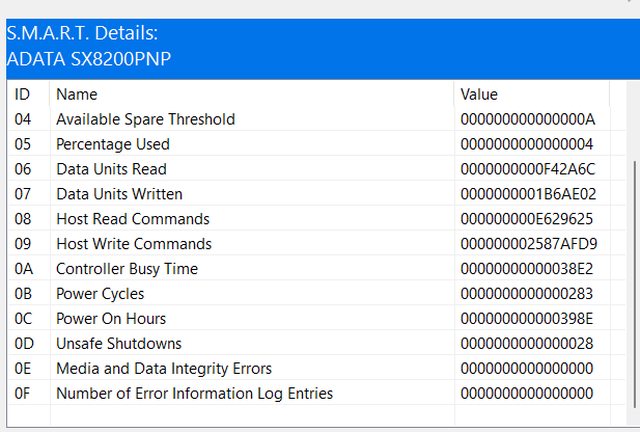Select the Host Write Commands entry
640x432 pixels.
point(134,244)
